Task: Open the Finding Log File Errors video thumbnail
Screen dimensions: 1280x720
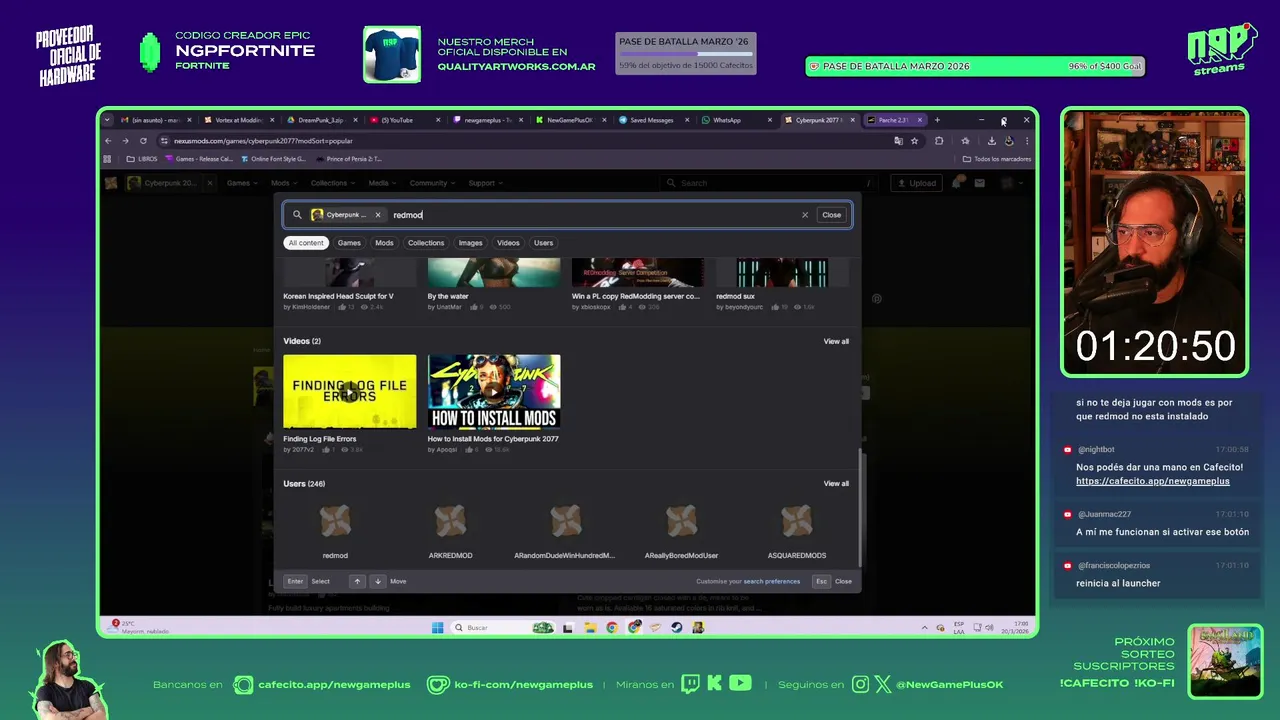Action: coord(350,391)
